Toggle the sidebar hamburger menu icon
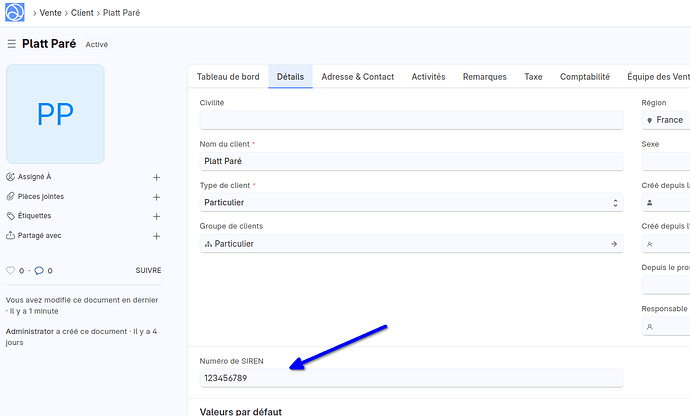This screenshot has width=690, height=416. [x=12, y=44]
